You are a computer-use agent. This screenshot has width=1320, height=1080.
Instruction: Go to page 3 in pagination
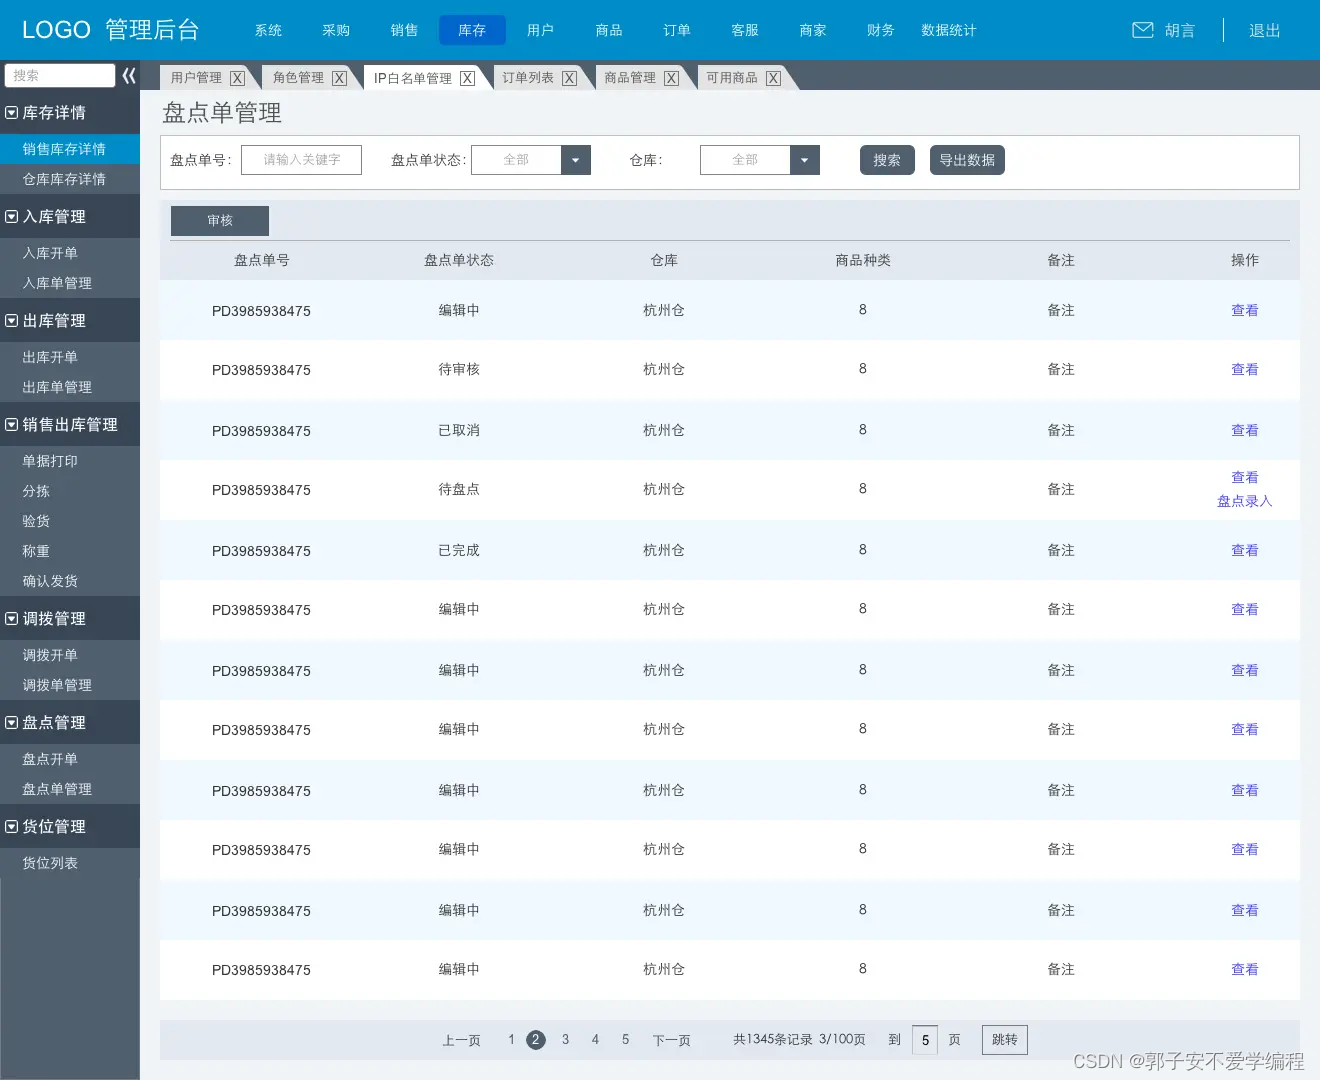[565, 1040]
